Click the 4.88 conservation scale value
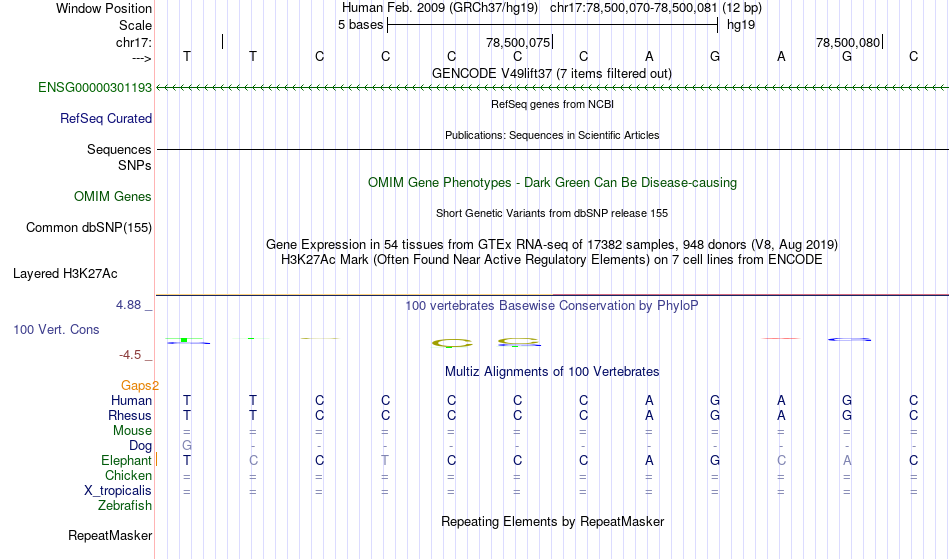The width and height of the screenshot is (950, 559). (x=128, y=305)
